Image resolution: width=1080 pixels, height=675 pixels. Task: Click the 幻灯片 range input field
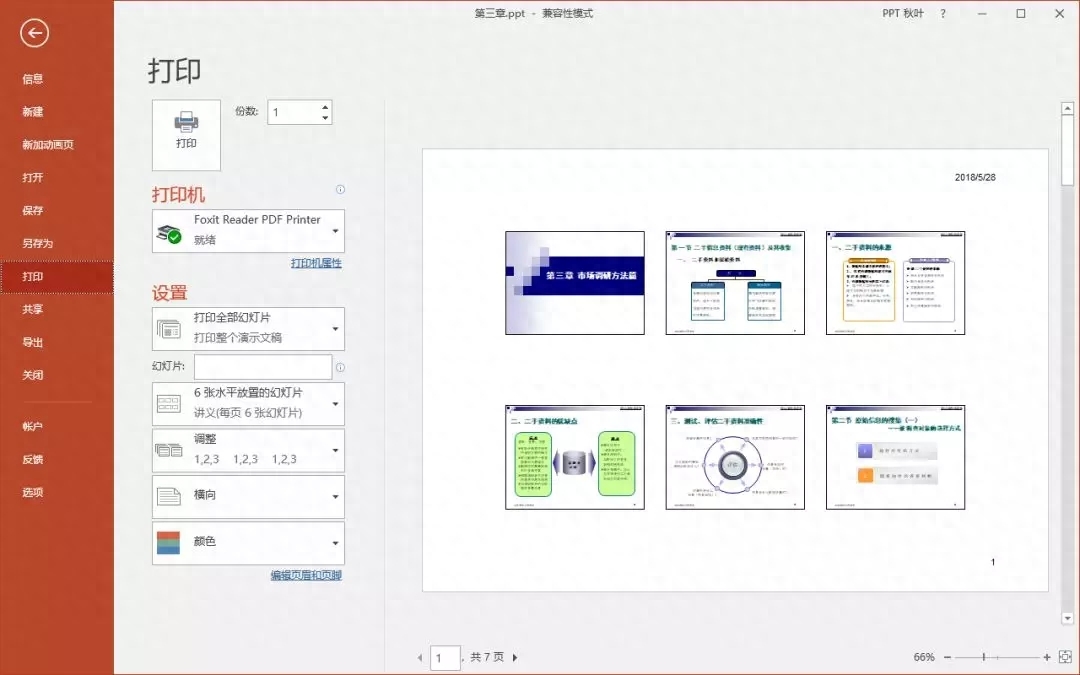click(x=263, y=367)
